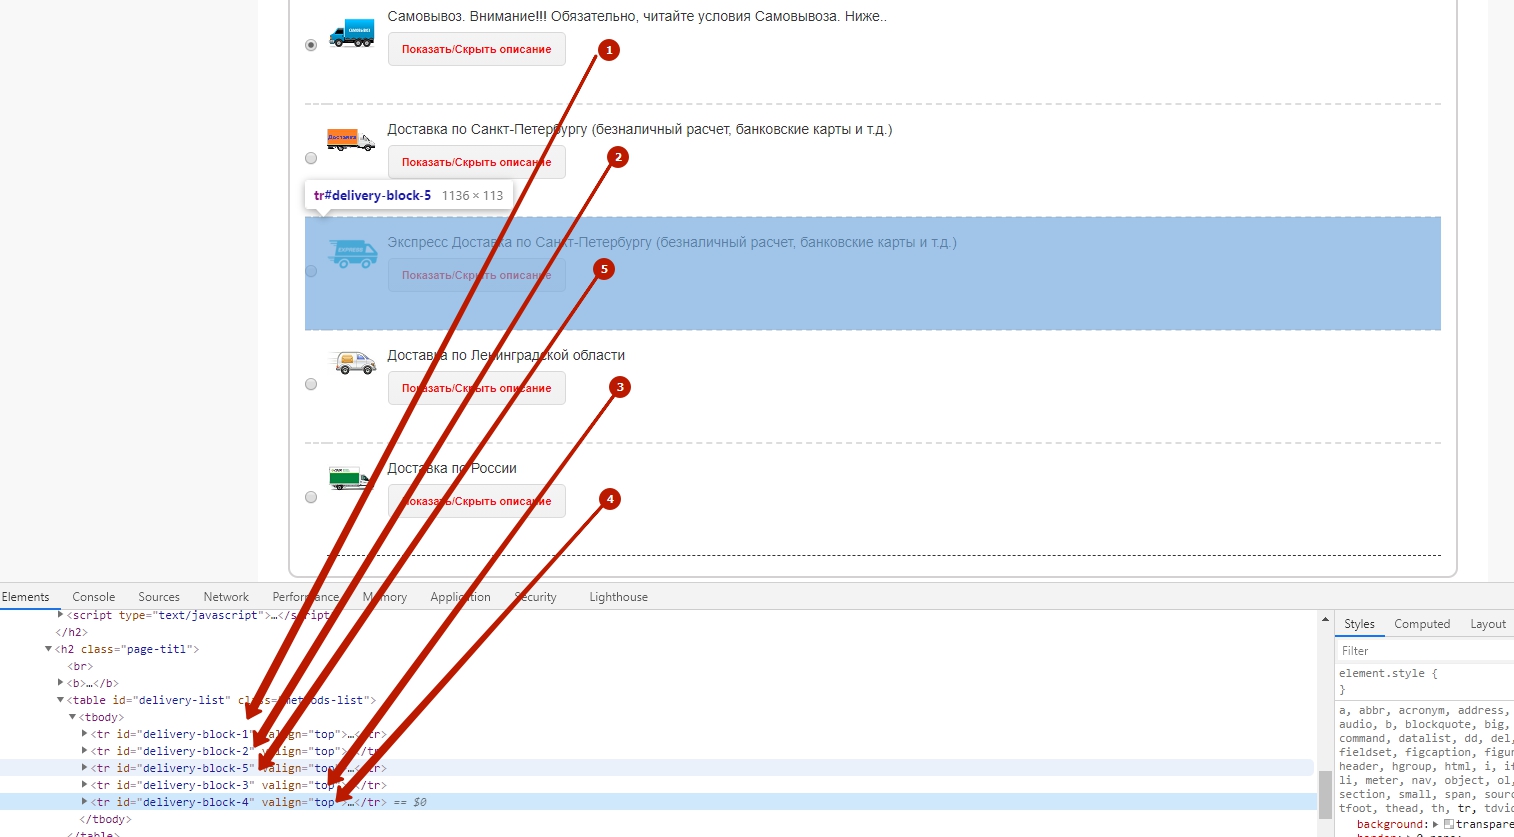Click Показать/Скрыть описание under Самовывоз
This screenshot has height=837, width=1514.
coord(476,49)
